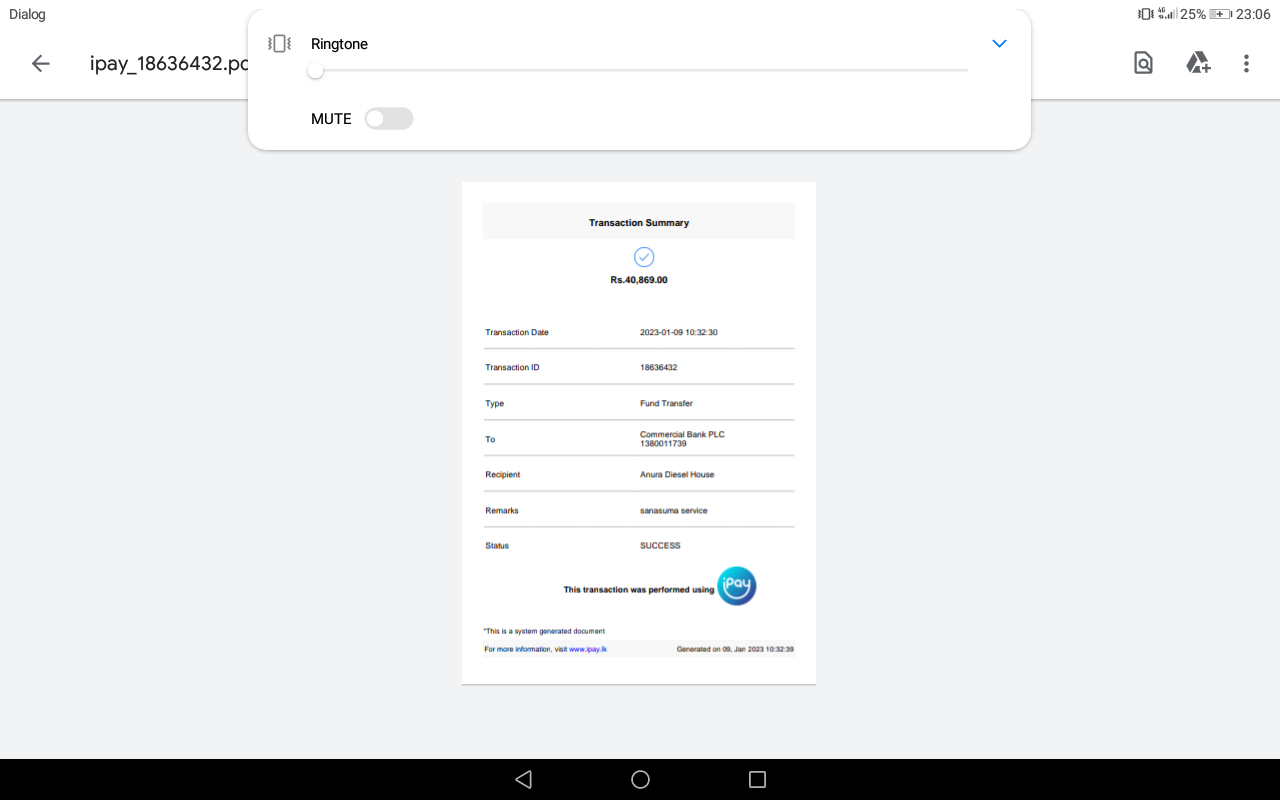Open the find in document search icon

point(1143,64)
